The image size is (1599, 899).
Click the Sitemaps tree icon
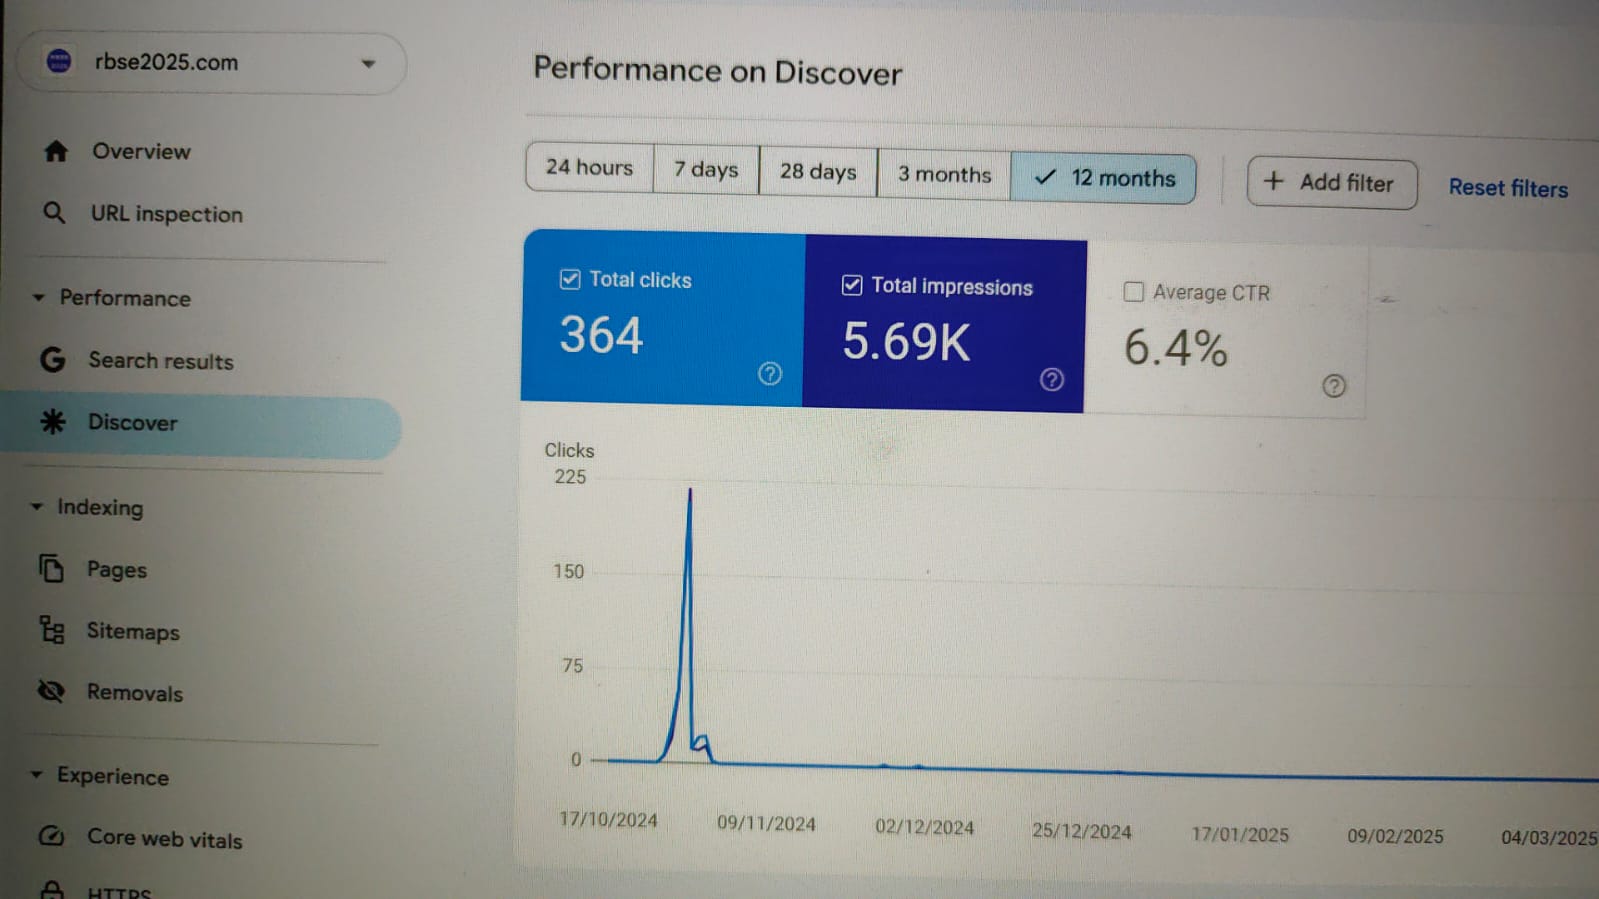tap(51, 630)
